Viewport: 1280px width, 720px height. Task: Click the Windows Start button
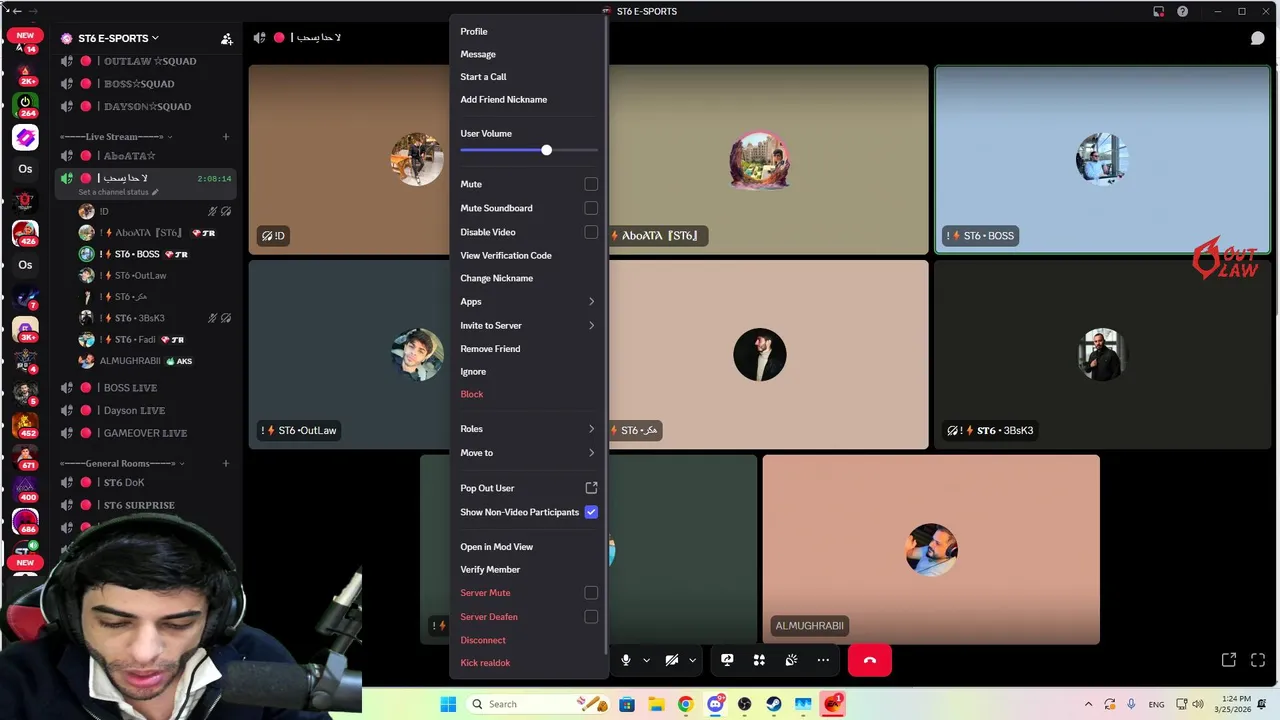[x=448, y=704]
